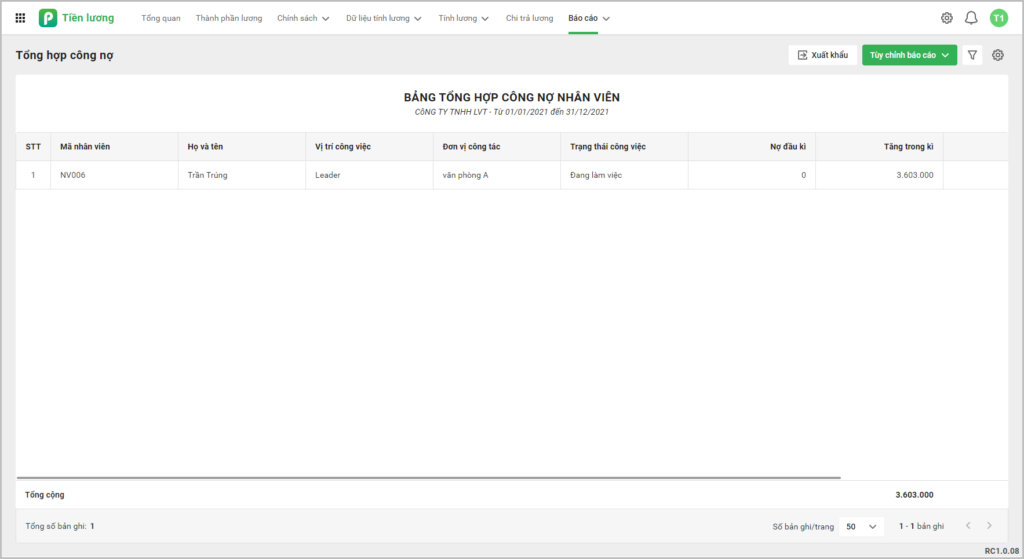The height and width of the screenshot is (559, 1024).
Task: Open settings gear in top bar
Action: pyautogui.click(x=946, y=18)
